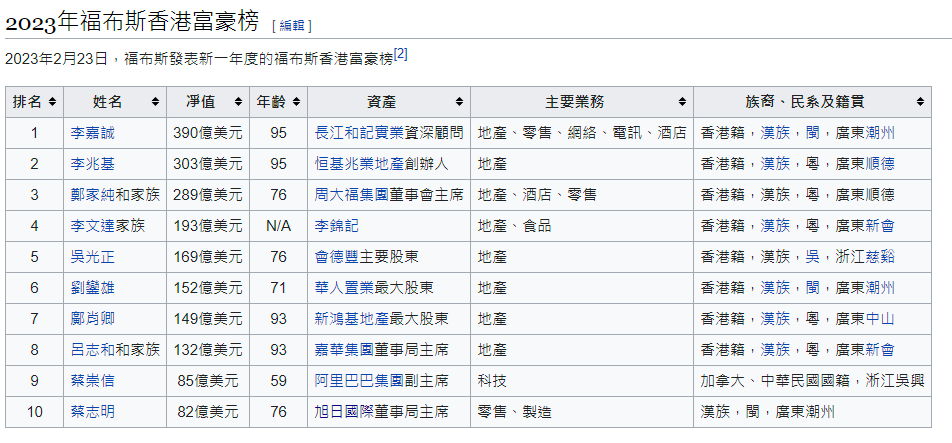Viewport: 952px width, 443px height.
Task: Open 華人置業 company link
Action: 345,288
